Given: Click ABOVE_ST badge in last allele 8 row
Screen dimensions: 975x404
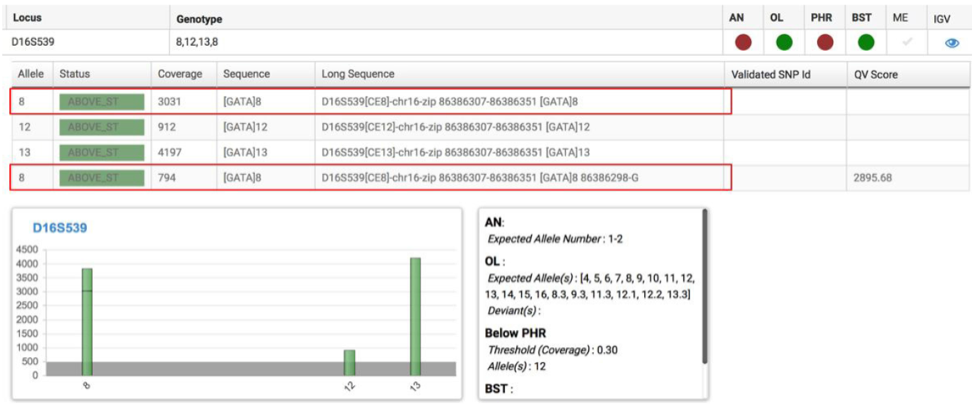Looking at the screenshot, I should point(101,178).
